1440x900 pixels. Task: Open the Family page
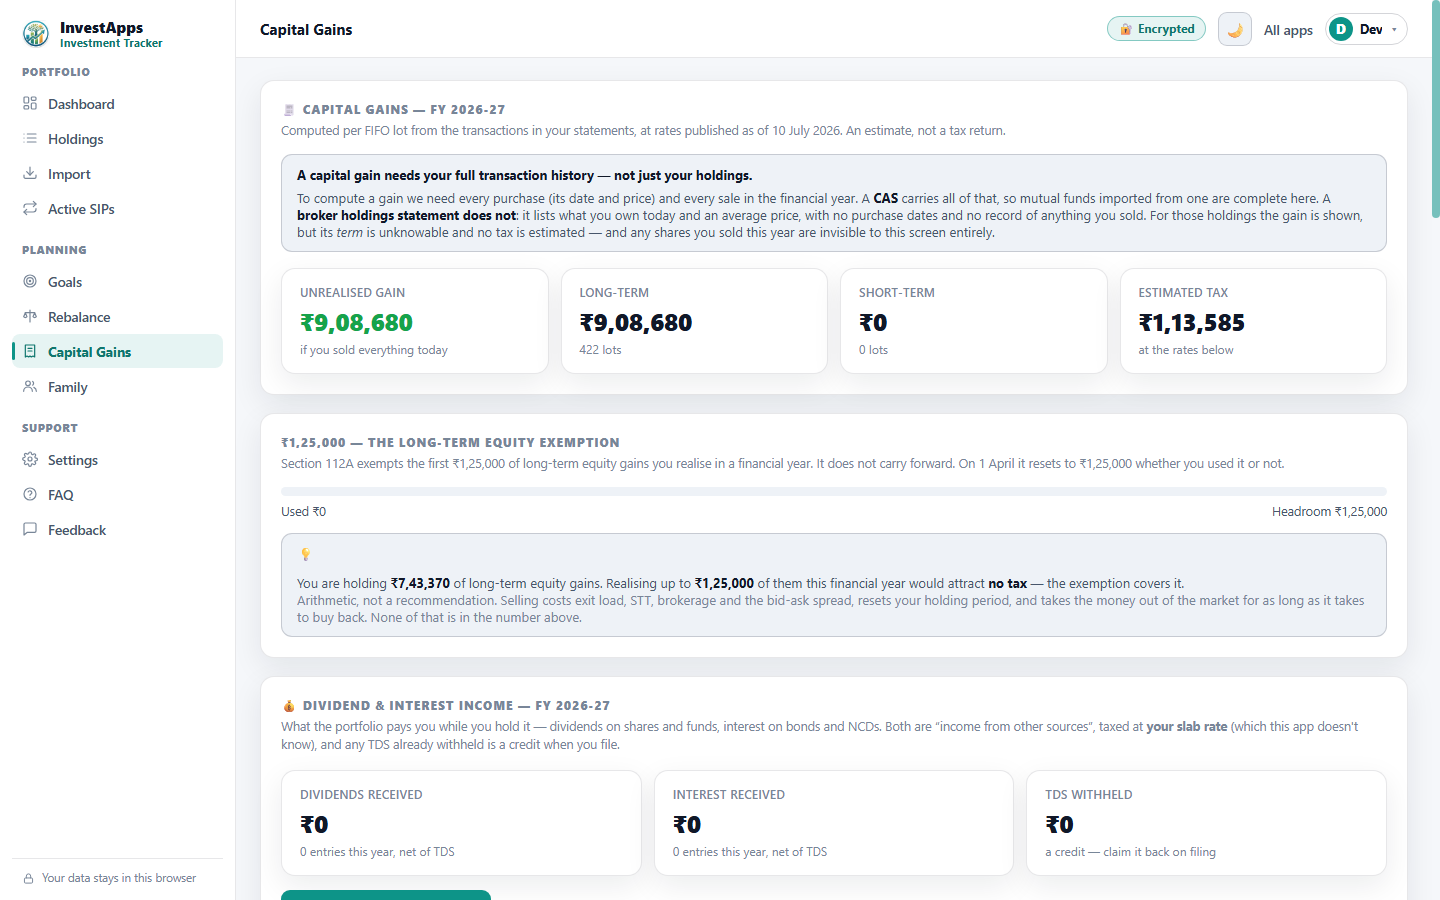click(117, 387)
